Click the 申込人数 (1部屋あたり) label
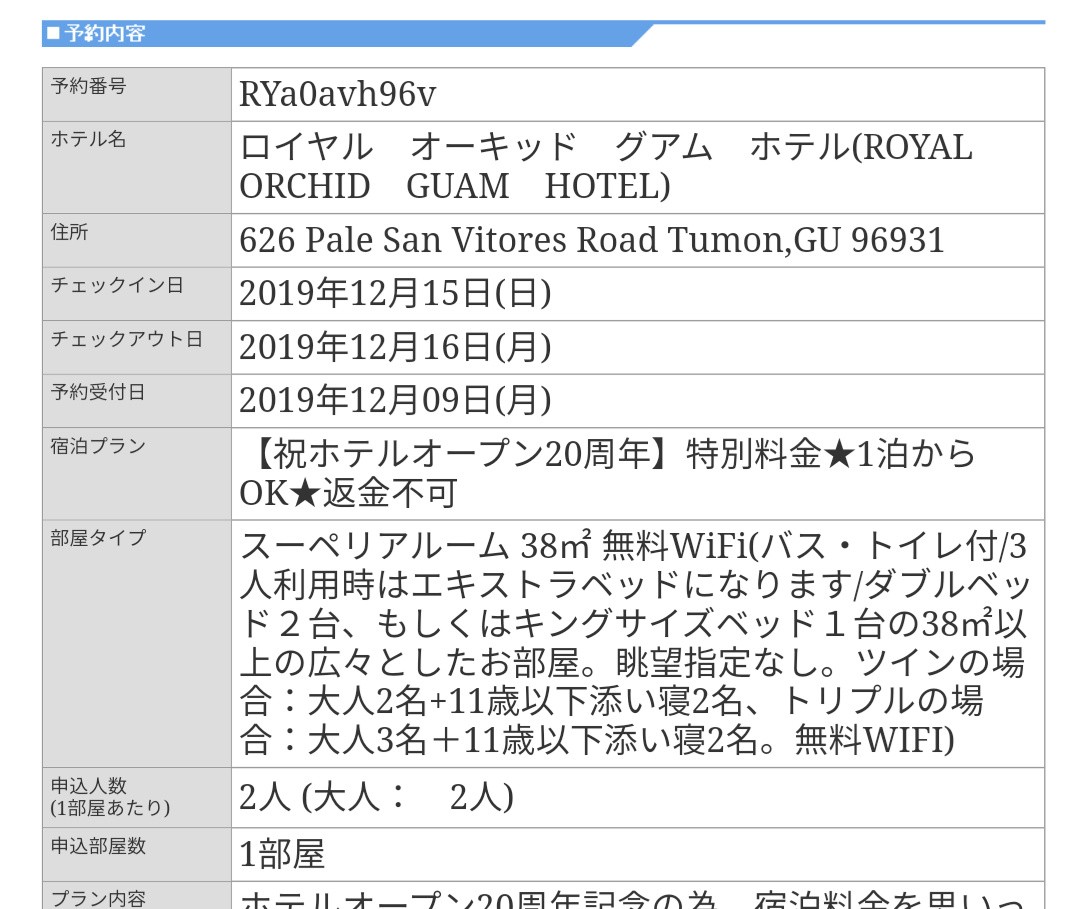This screenshot has width=1080, height=909. (110, 797)
